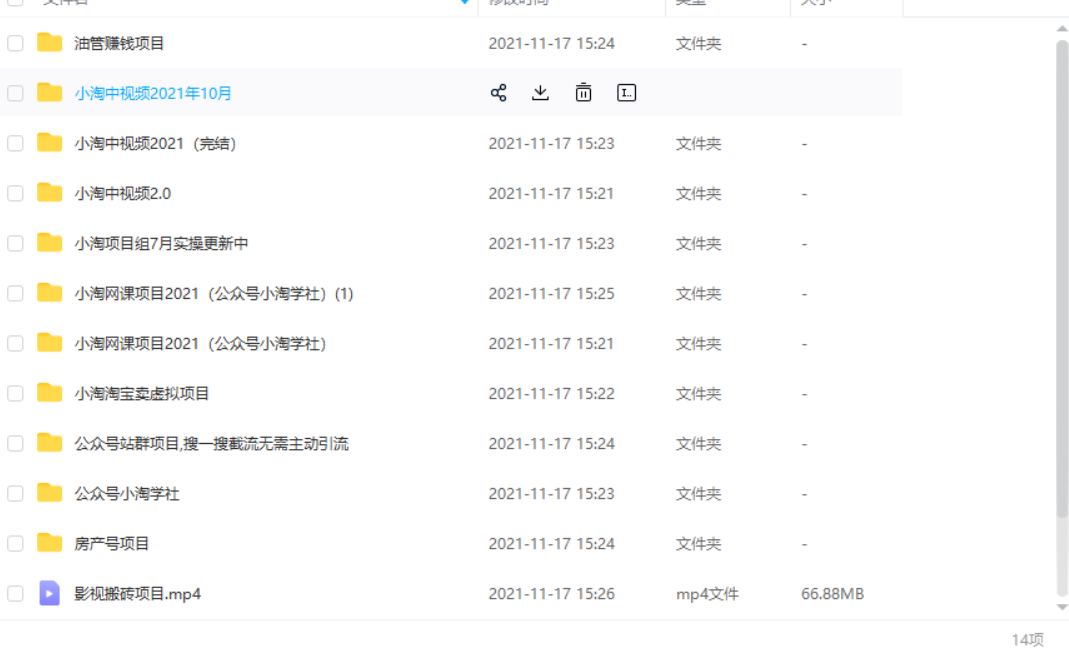Image resolution: width=1069 pixels, height=657 pixels.
Task: Click the folder icon of 小淘项目组7月实操更新中
Action: 49,243
